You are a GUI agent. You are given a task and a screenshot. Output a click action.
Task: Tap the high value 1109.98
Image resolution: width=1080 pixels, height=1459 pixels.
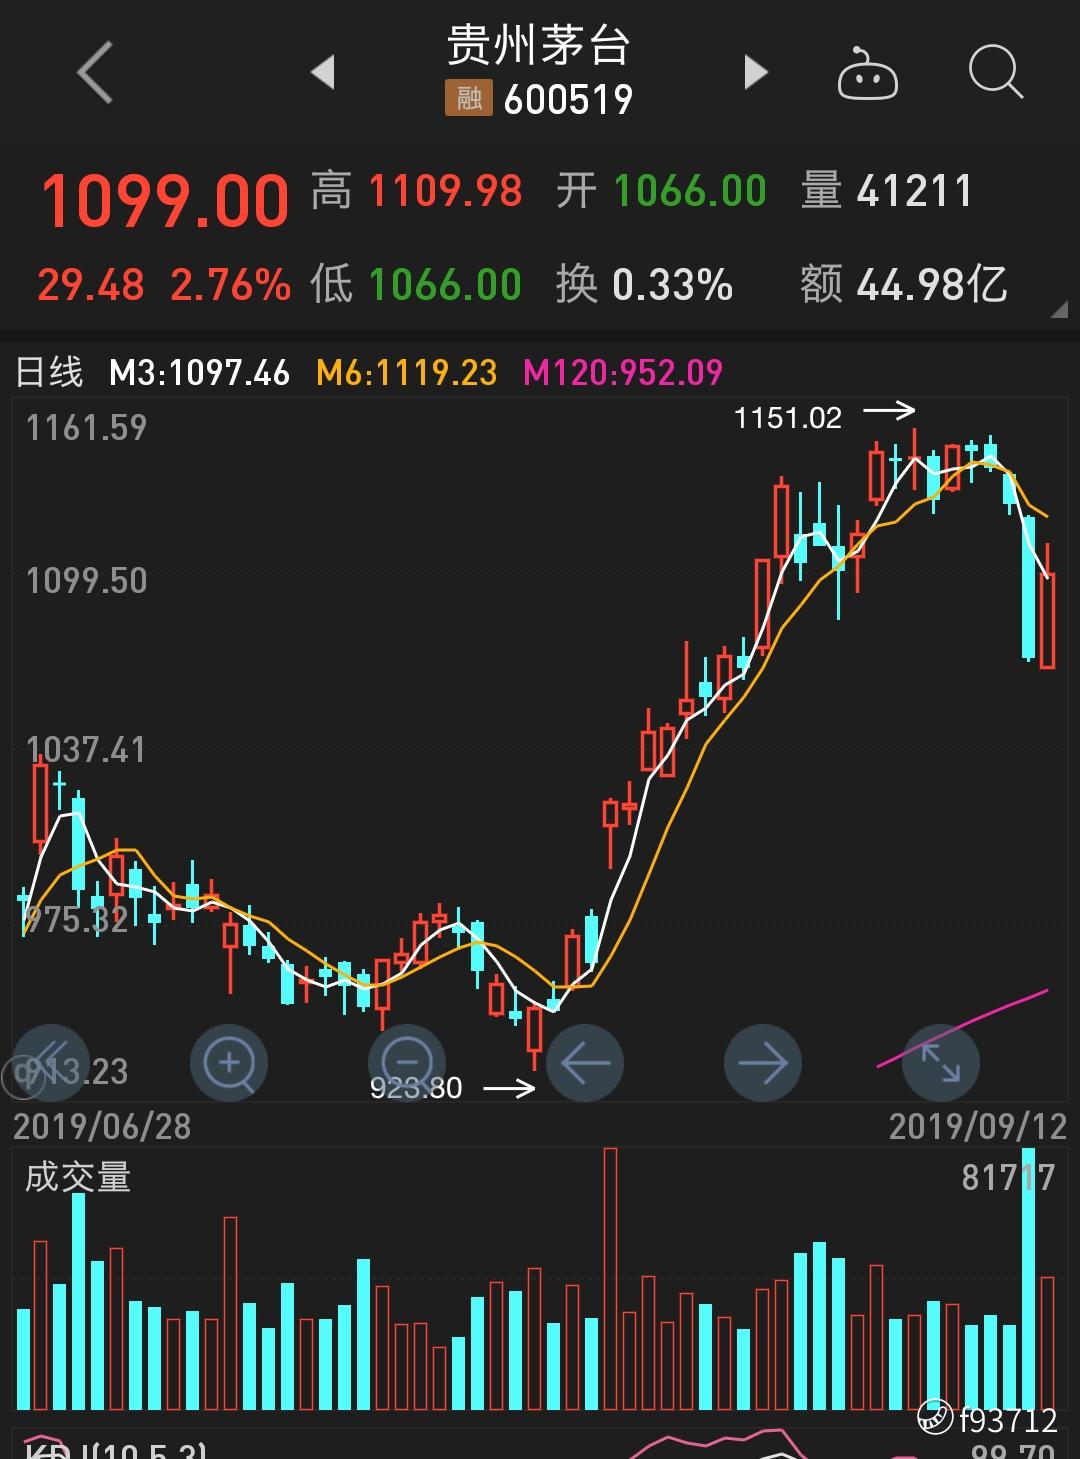[x=446, y=191]
